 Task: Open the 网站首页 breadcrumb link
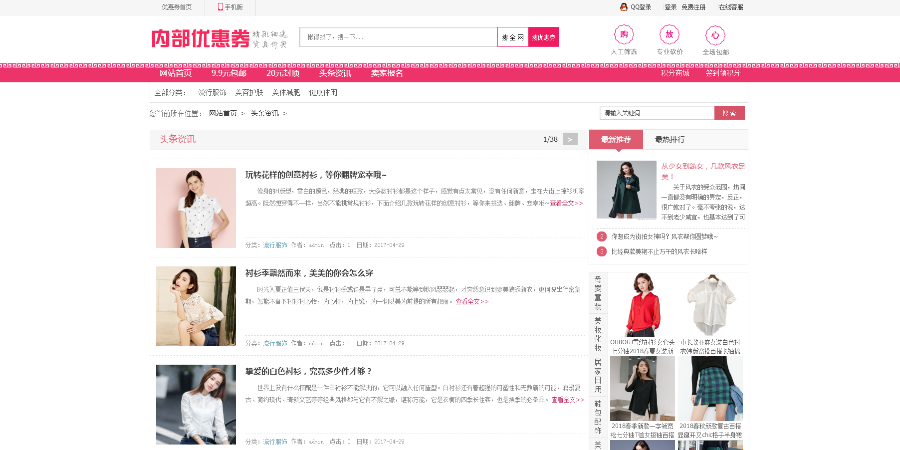(x=223, y=113)
